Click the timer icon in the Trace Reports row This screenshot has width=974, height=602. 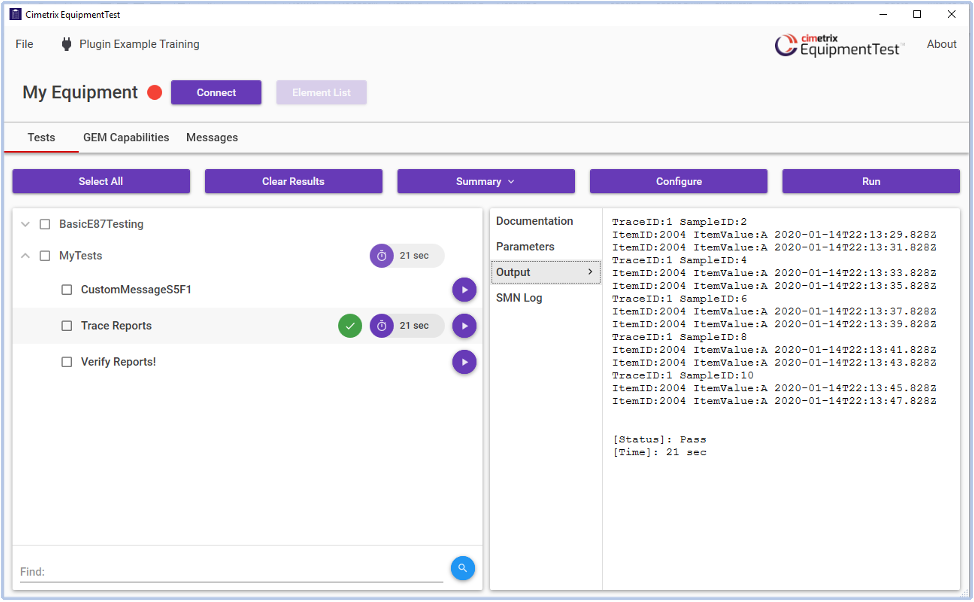[x=381, y=326]
